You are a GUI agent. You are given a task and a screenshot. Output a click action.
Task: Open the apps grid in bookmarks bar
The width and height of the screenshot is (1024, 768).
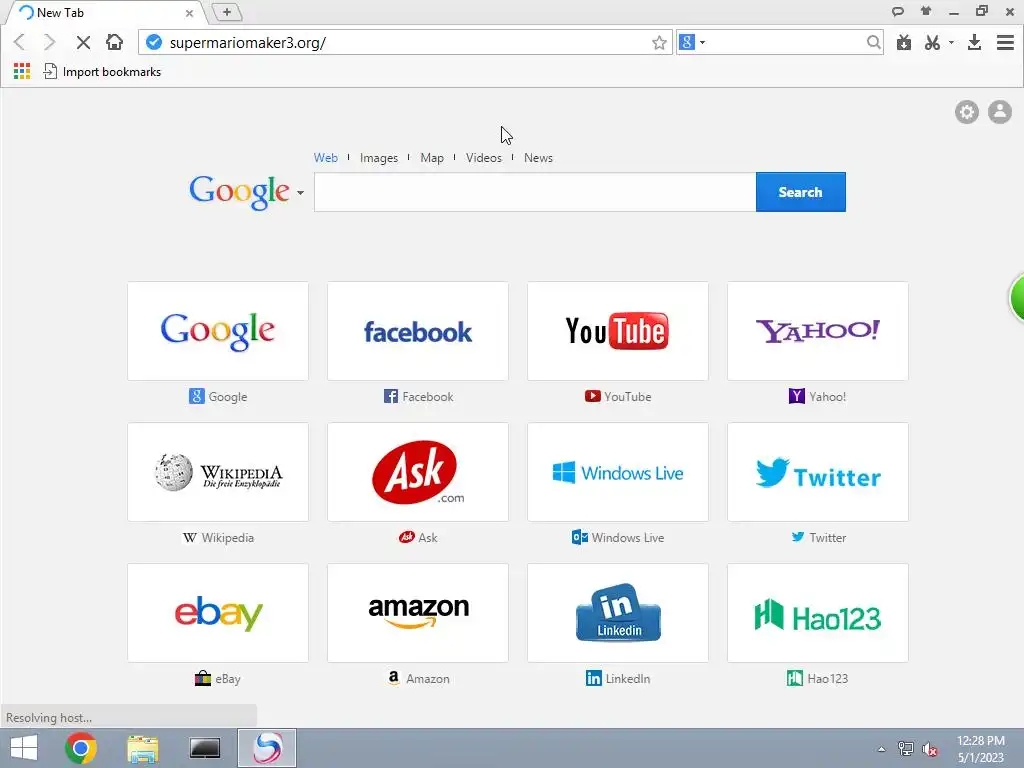[22, 71]
